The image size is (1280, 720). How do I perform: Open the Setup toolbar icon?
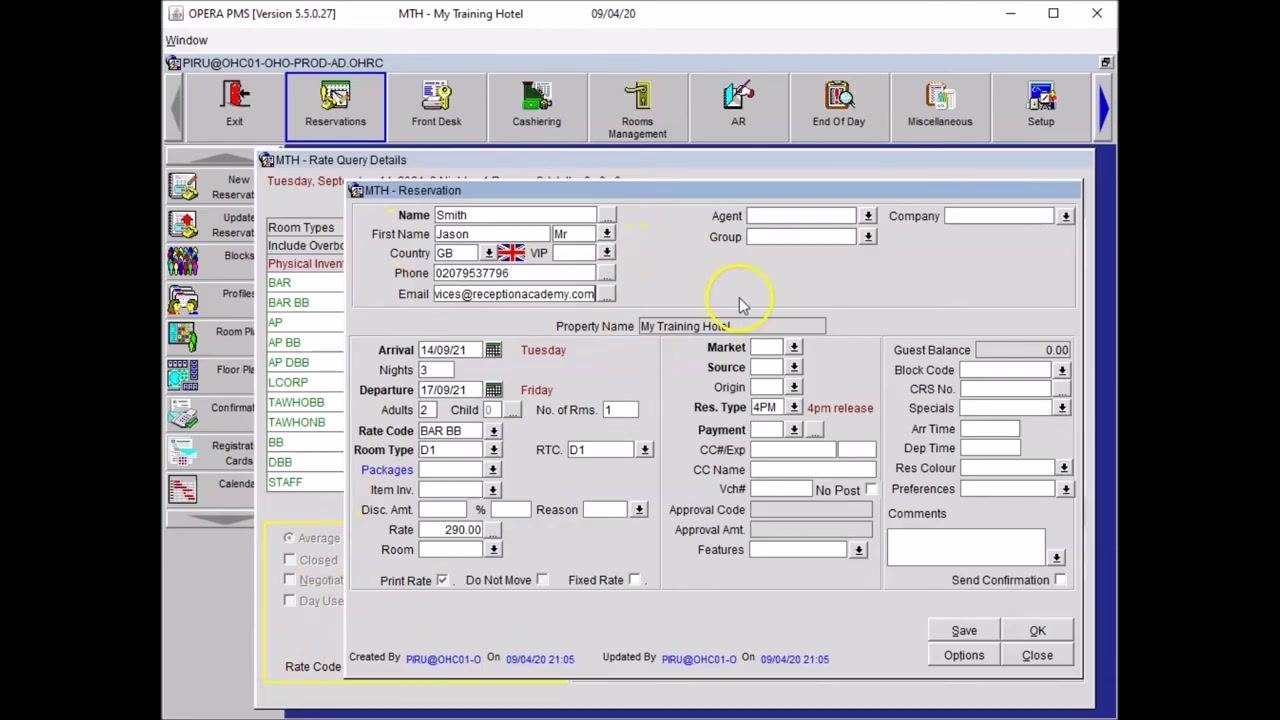tap(1041, 105)
